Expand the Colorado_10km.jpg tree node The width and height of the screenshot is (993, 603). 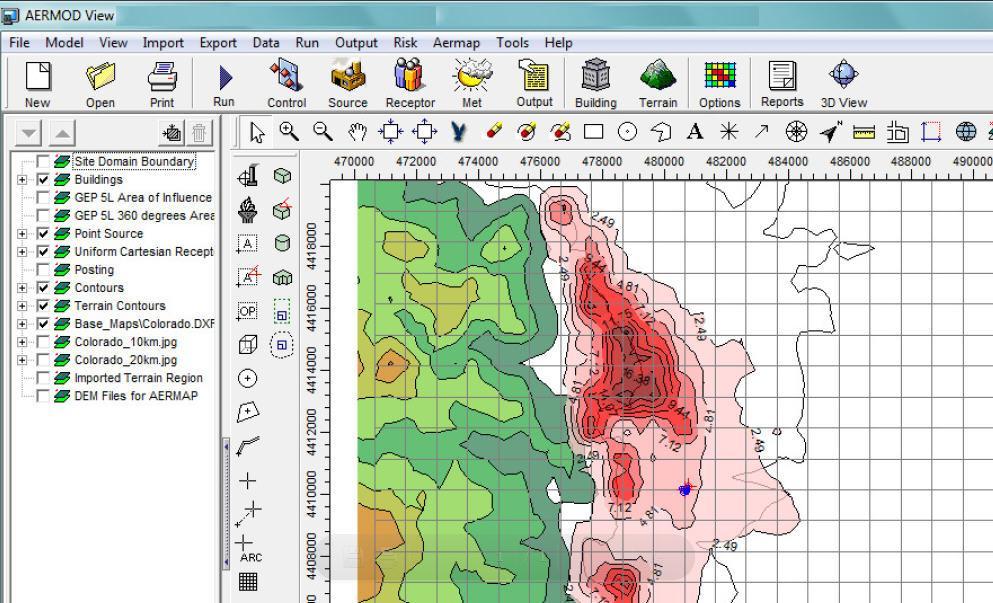pos(22,342)
